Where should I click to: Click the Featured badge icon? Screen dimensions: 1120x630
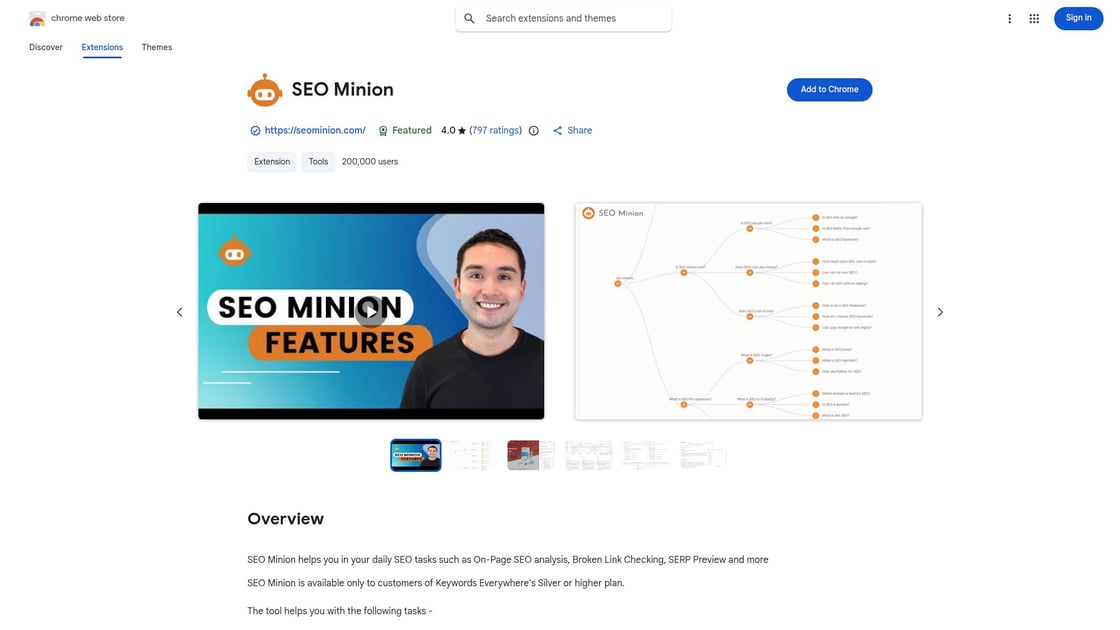(x=383, y=131)
